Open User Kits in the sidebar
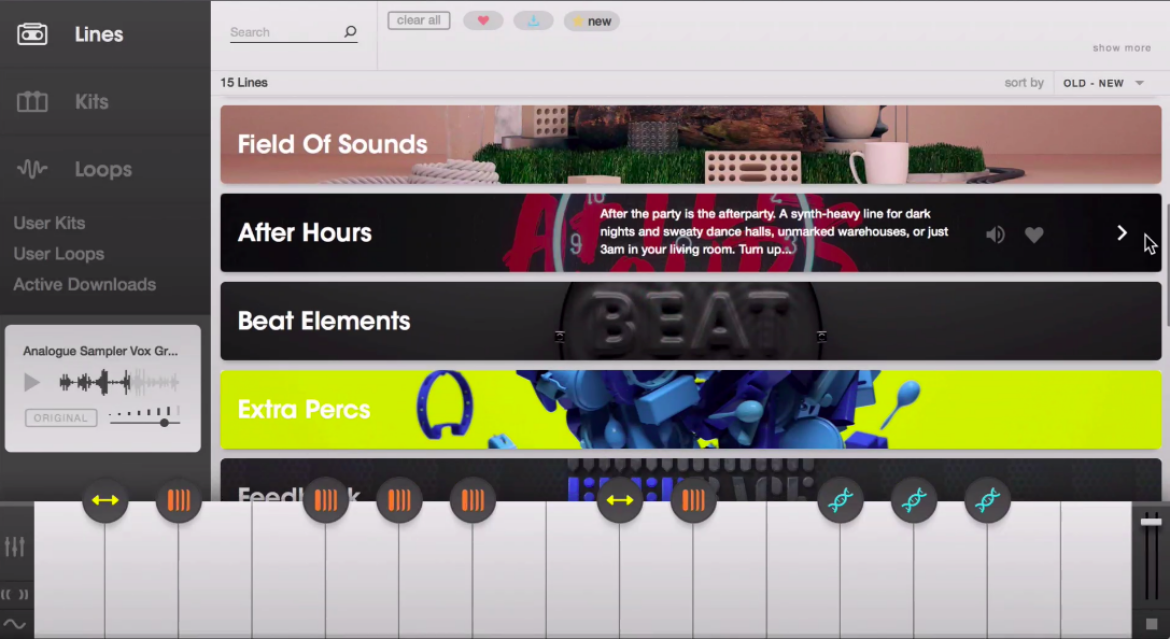This screenshot has height=639, width=1170. point(49,223)
